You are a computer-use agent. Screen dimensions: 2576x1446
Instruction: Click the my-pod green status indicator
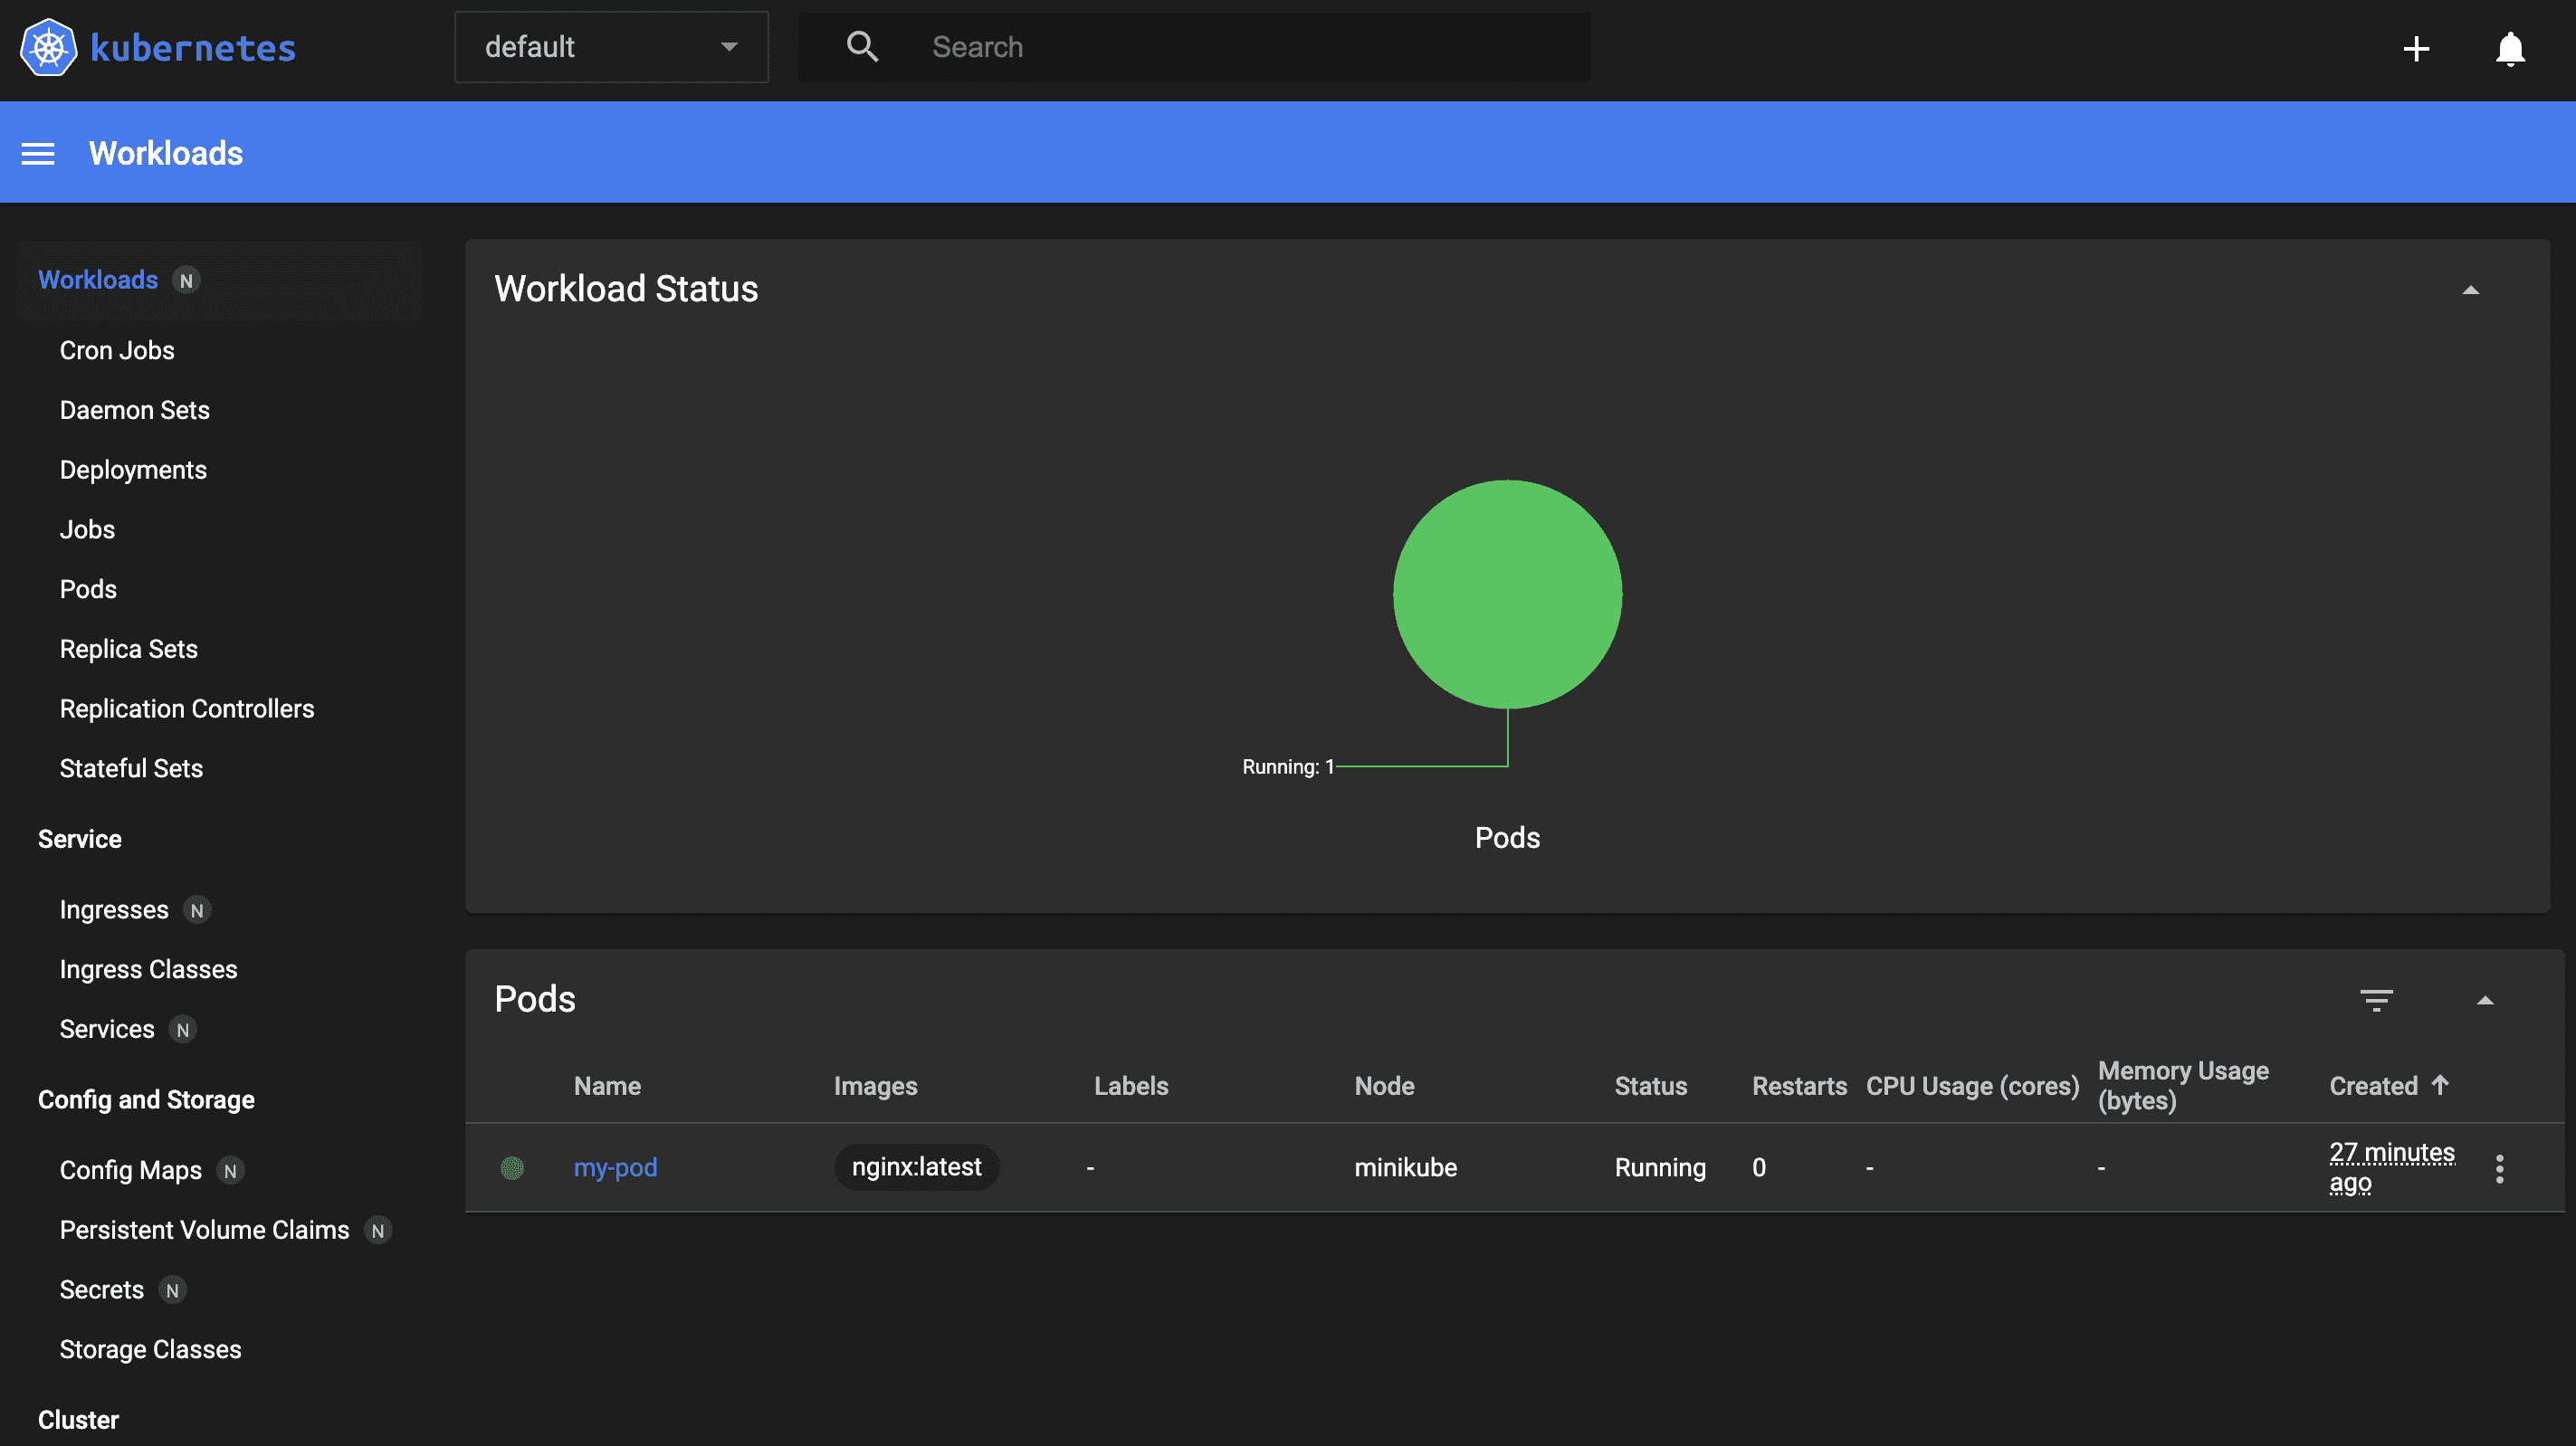(x=512, y=1167)
